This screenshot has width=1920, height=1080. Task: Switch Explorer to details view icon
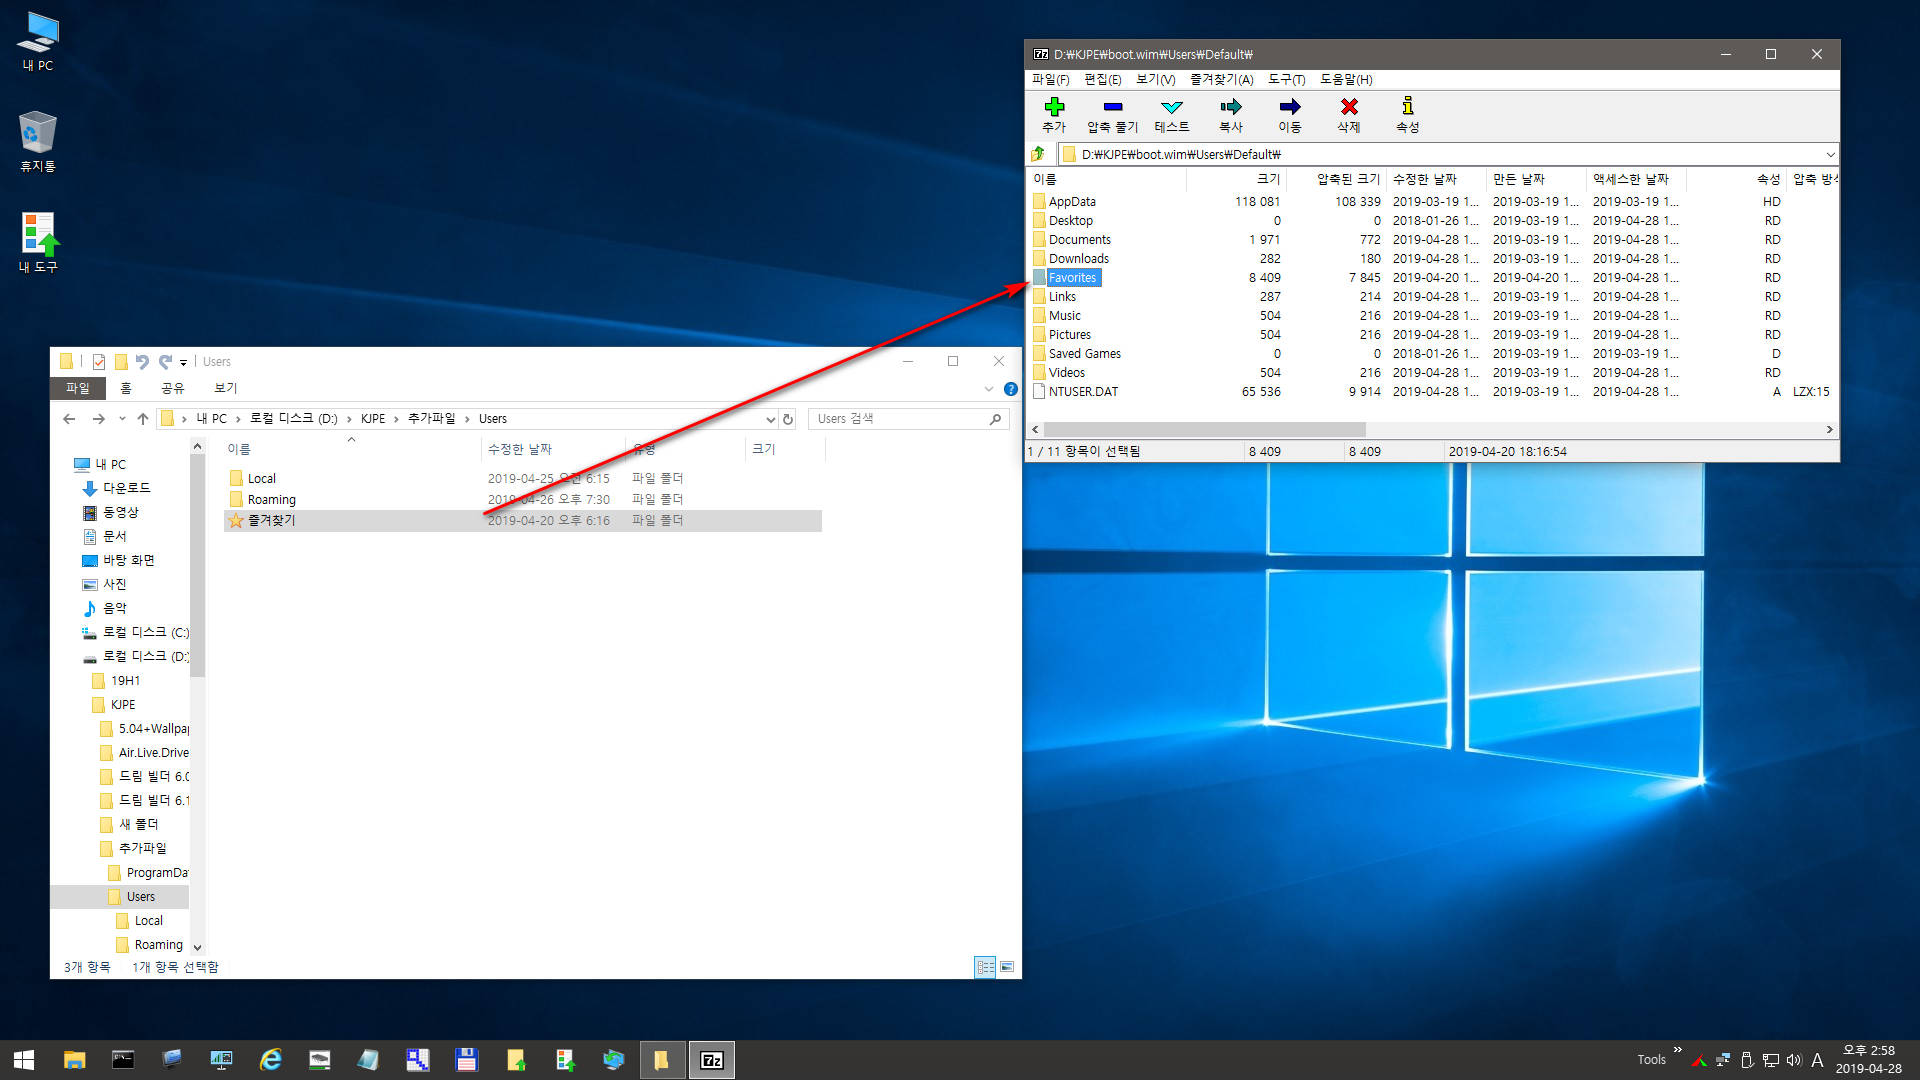[x=985, y=967]
